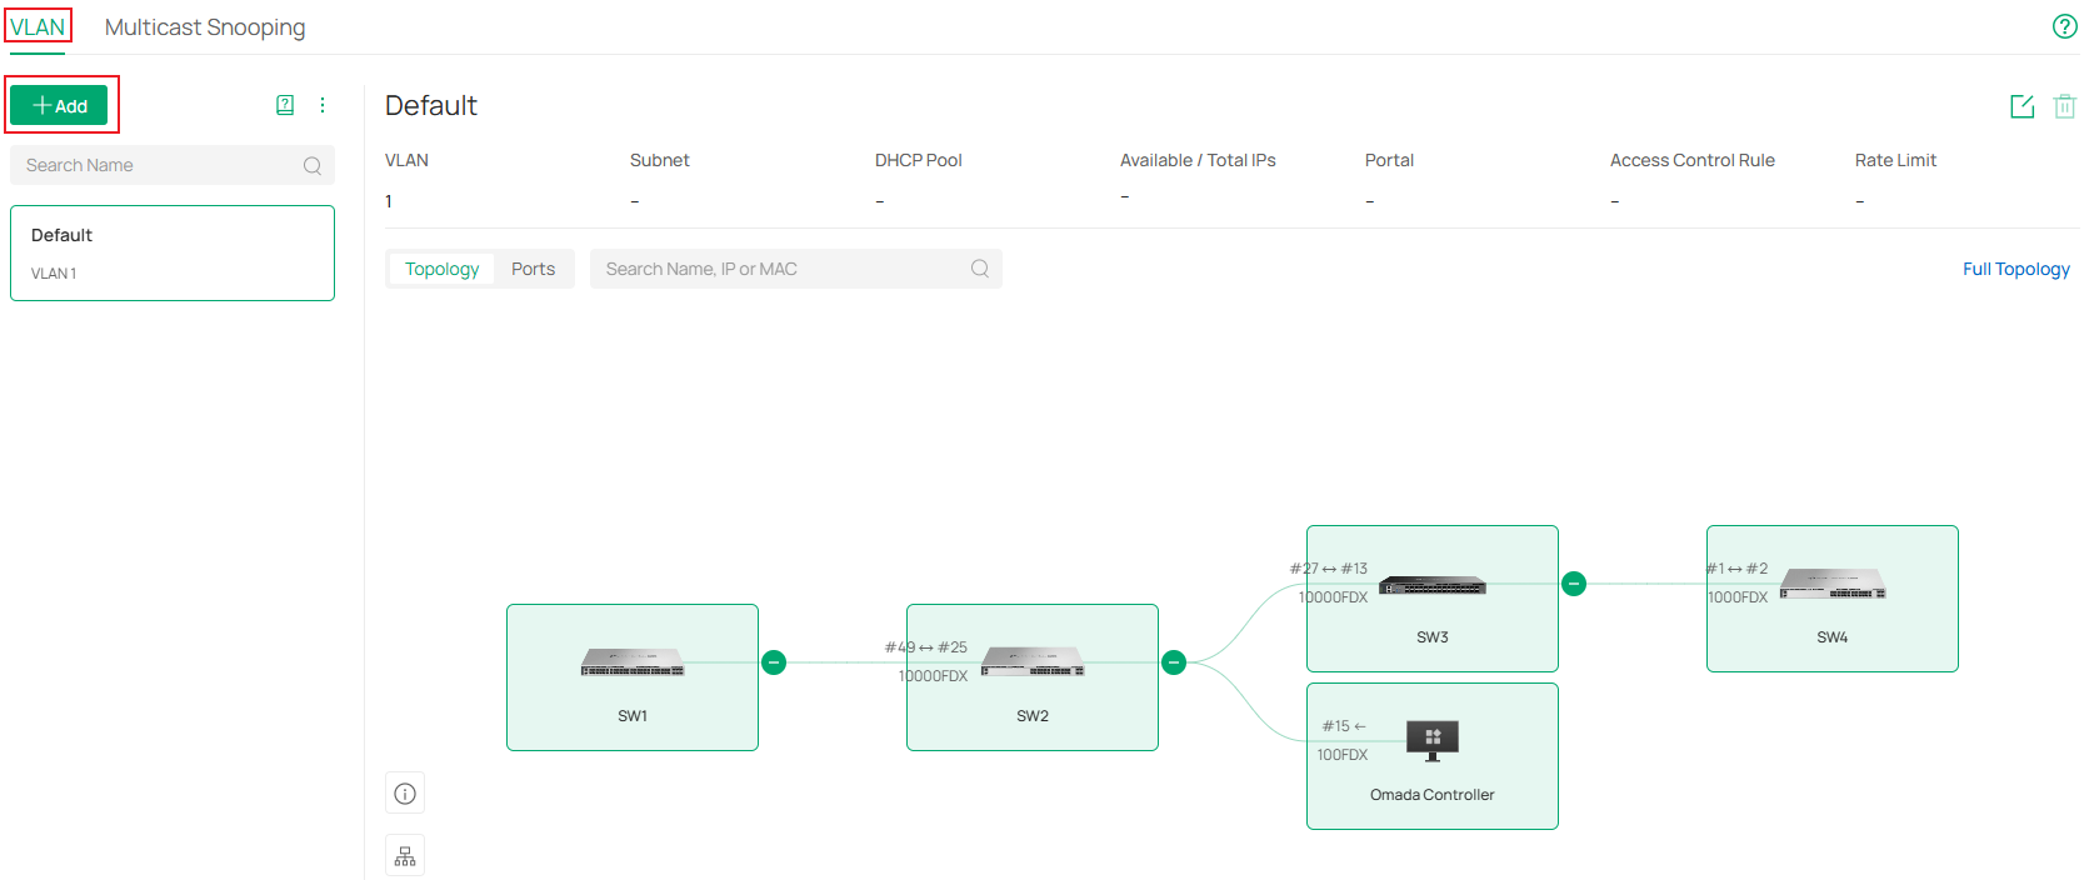Click the Rate Limit column header
Image resolution: width=2084 pixels, height=880 pixels.
pos(1895,160)
